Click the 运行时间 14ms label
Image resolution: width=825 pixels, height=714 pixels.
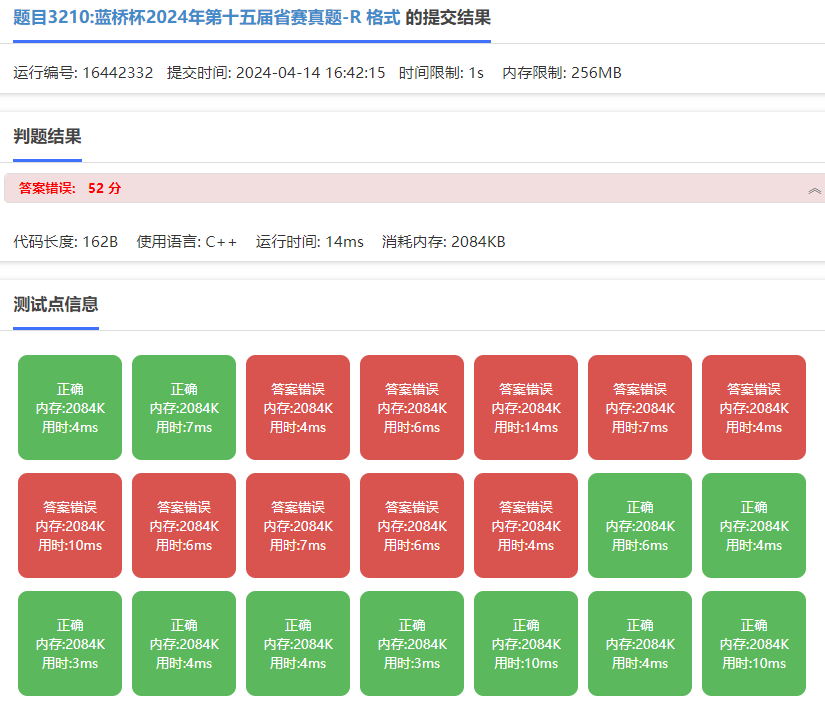310,242
